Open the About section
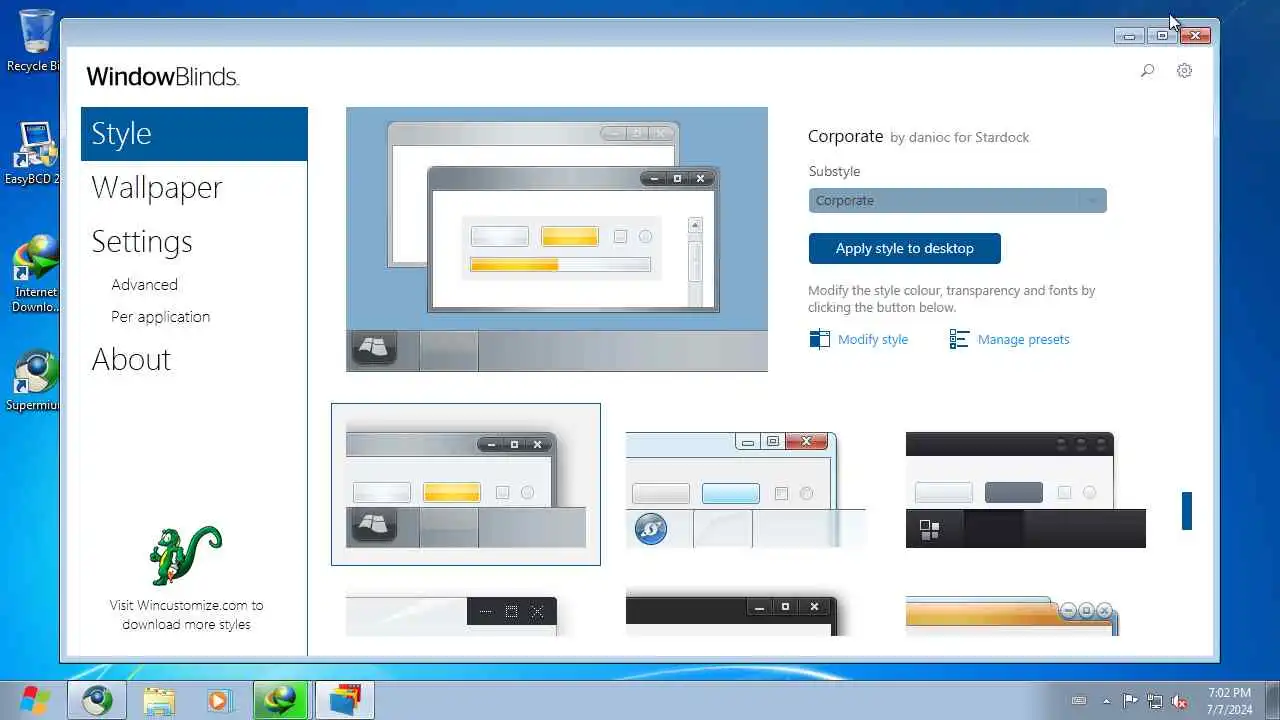This screenshot has height=720, width=1280. pos(131,360)
